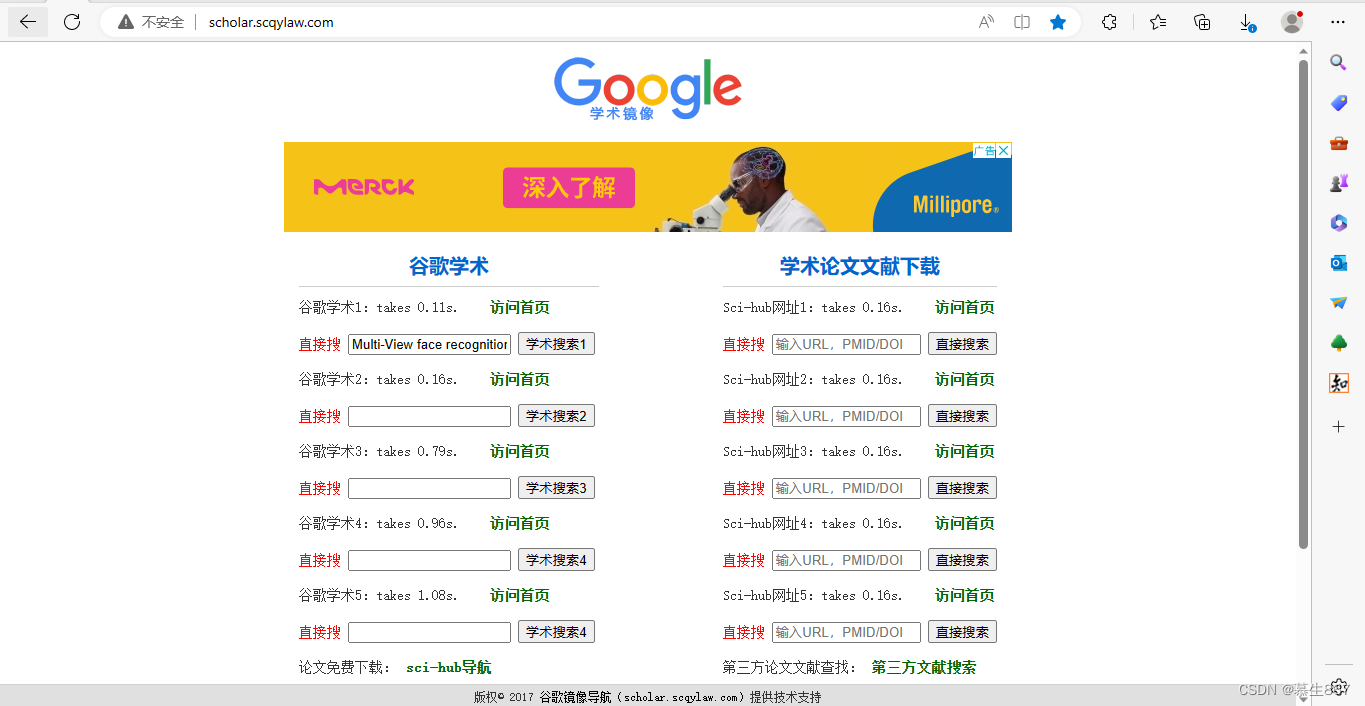Open the Edge settings and more menu
This screenshot has width=1365, height=706.
pyautogui.click(x=1338, y=22)
